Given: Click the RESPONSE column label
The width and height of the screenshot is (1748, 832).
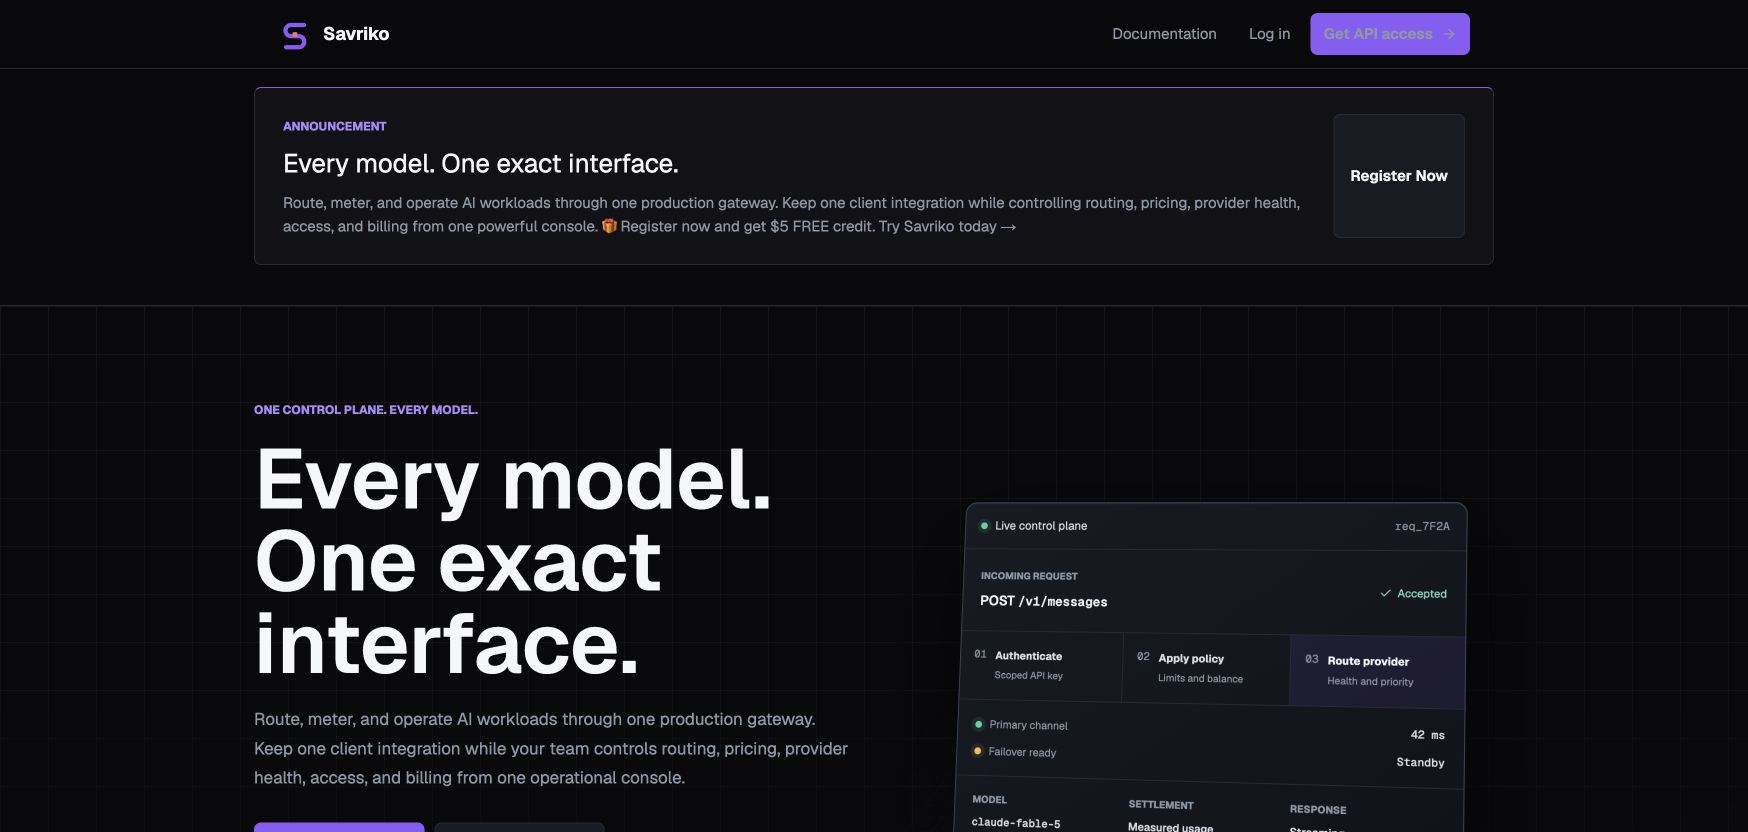Looking at the screenshot, I should pos(1317,810).
